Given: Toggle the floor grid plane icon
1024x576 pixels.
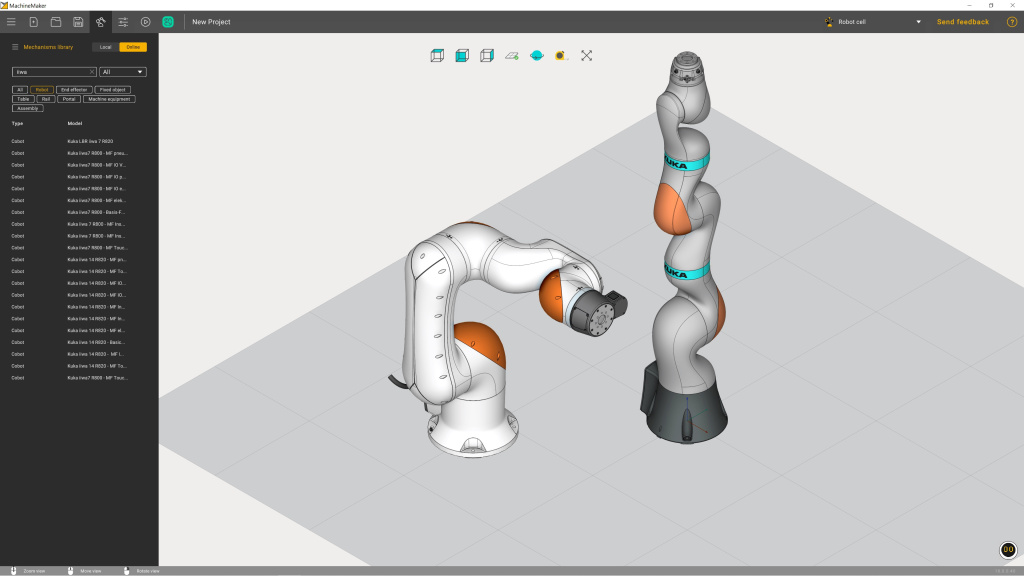Looking at the screenshot, I should (x=511, y=56).
